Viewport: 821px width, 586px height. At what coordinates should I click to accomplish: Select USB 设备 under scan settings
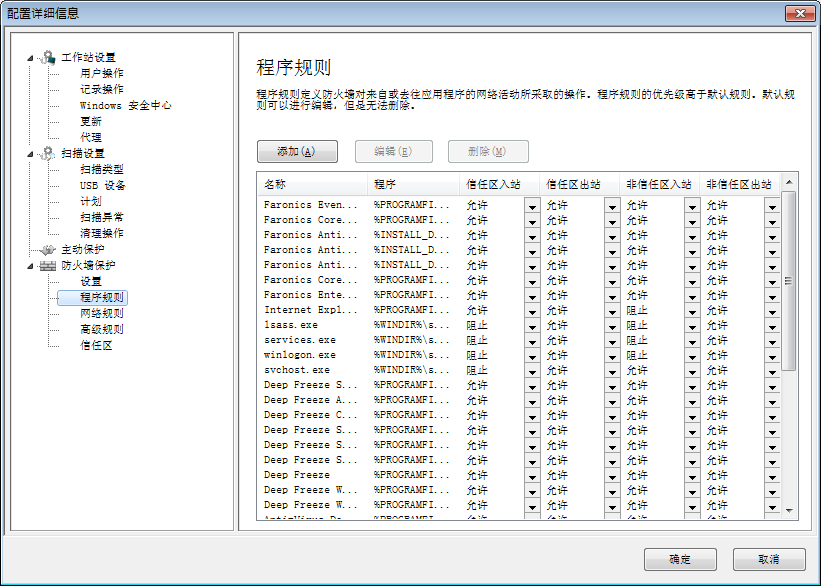click(103, 185)
